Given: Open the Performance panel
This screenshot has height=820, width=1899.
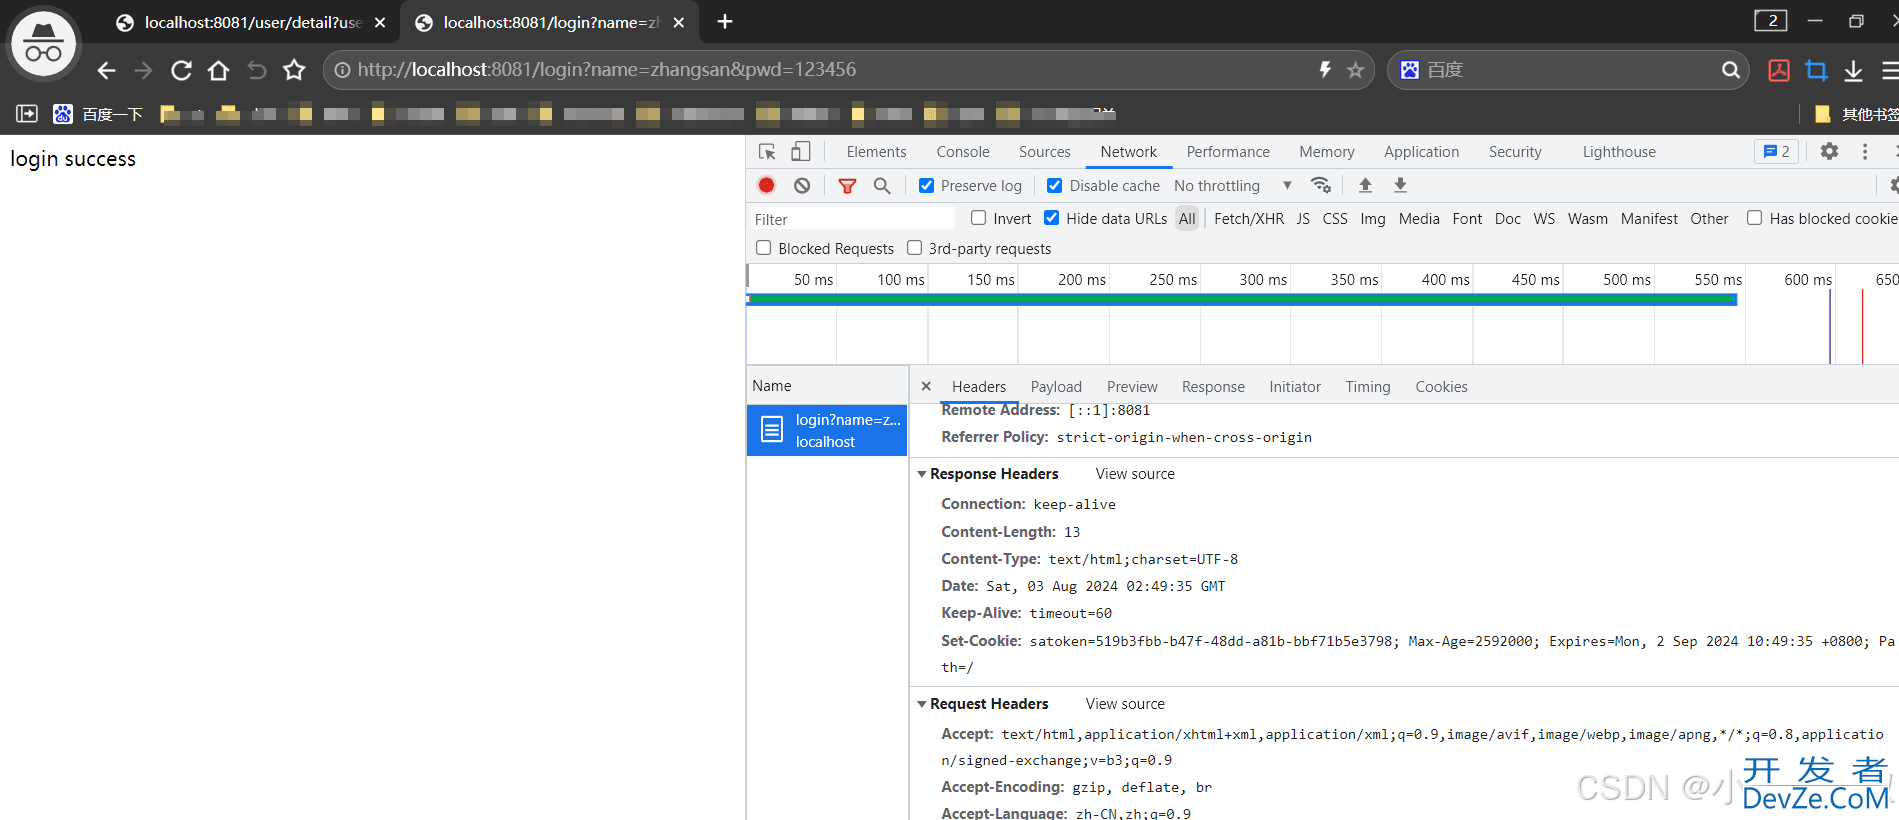Looking at the screenshot, I should pyautogui.click(x=1228, y=152).
